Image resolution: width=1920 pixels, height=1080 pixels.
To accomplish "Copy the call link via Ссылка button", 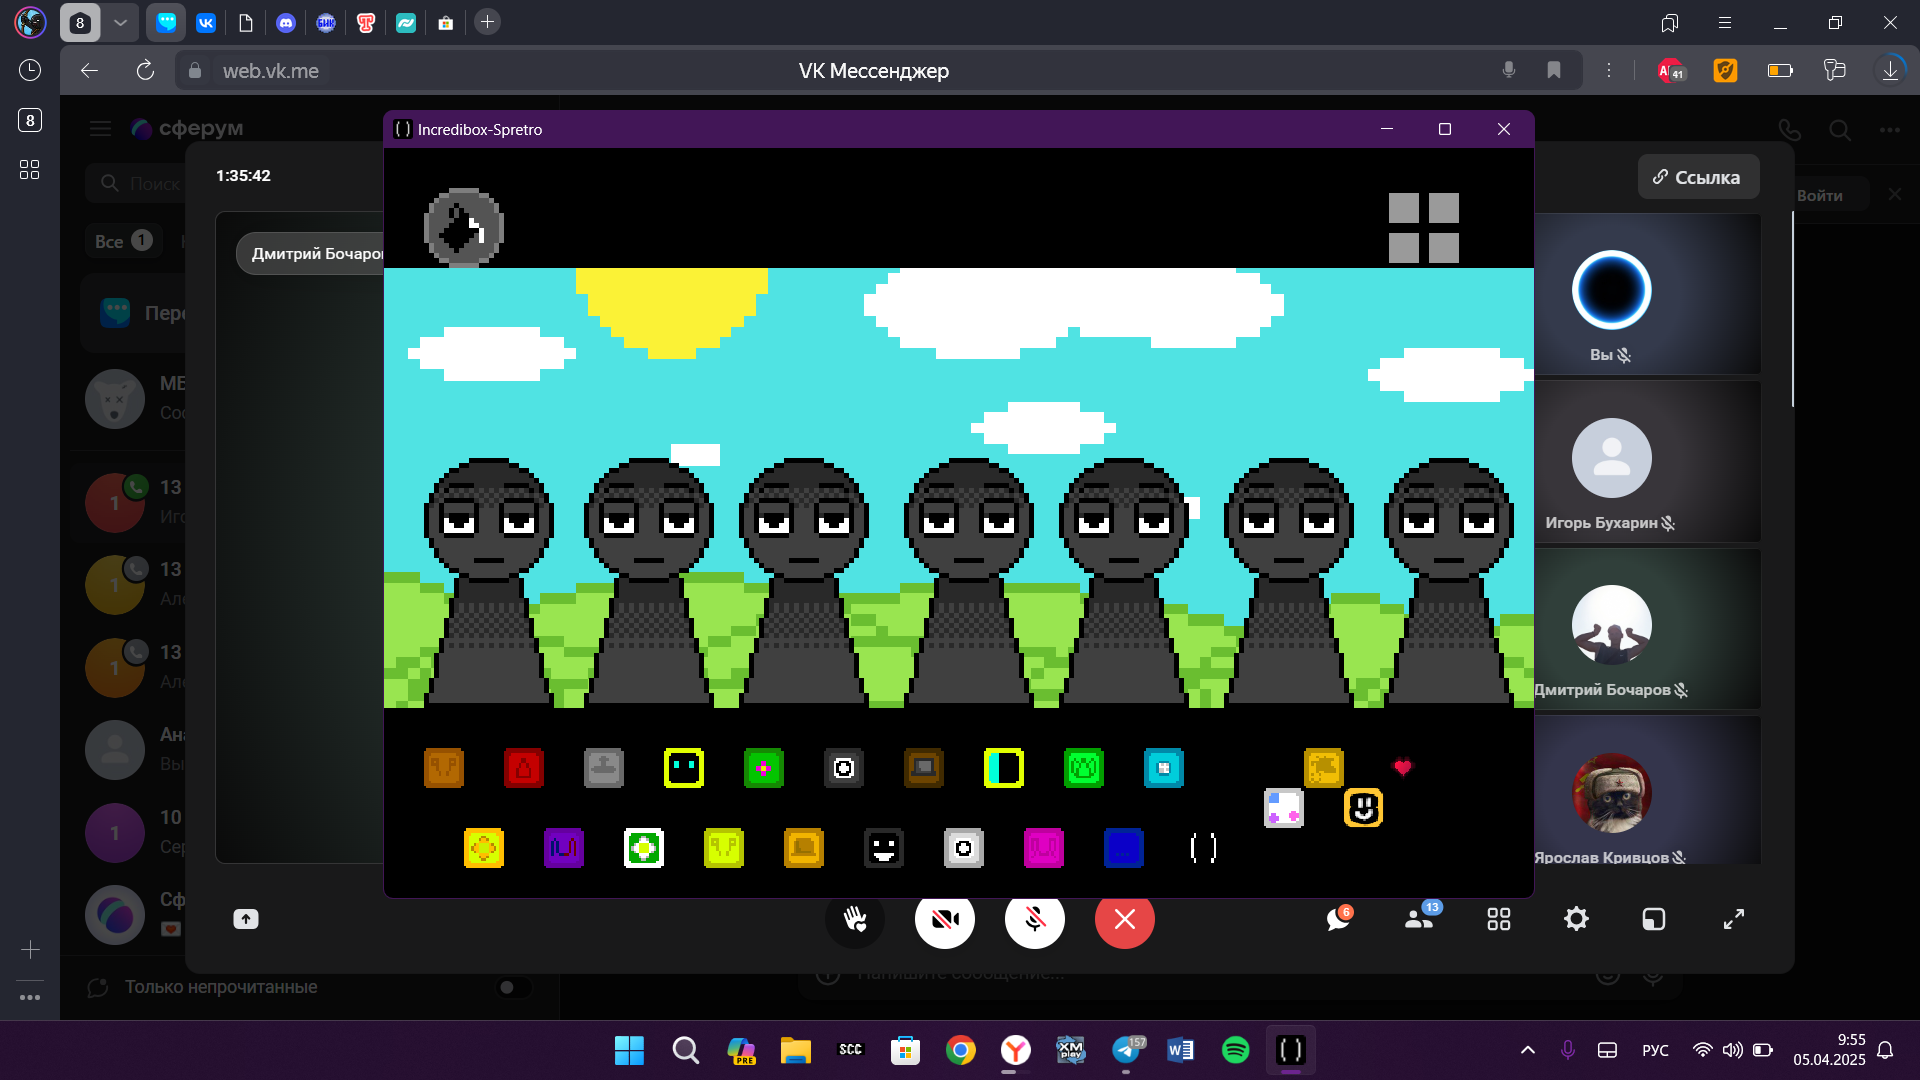I will pyautogui.click(x=1698, y=177).
